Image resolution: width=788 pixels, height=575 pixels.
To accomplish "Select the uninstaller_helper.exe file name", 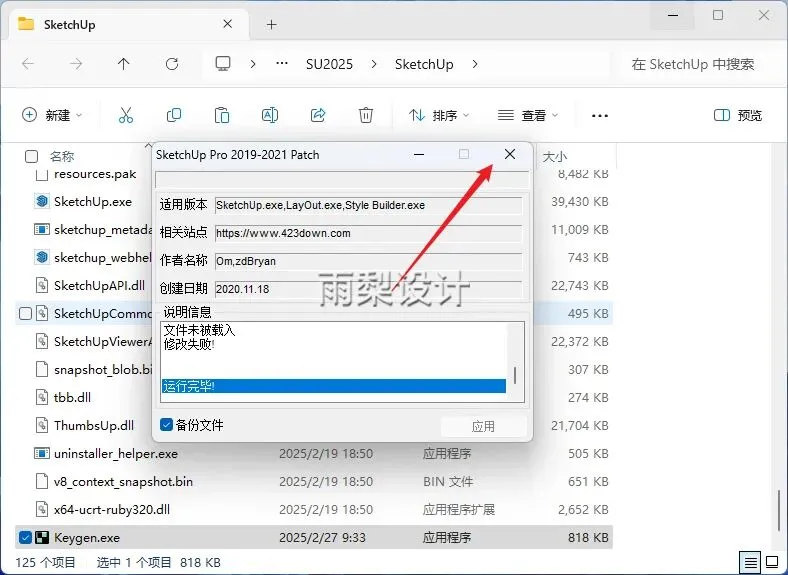I will pyautogui.click(x=116, y=453).
